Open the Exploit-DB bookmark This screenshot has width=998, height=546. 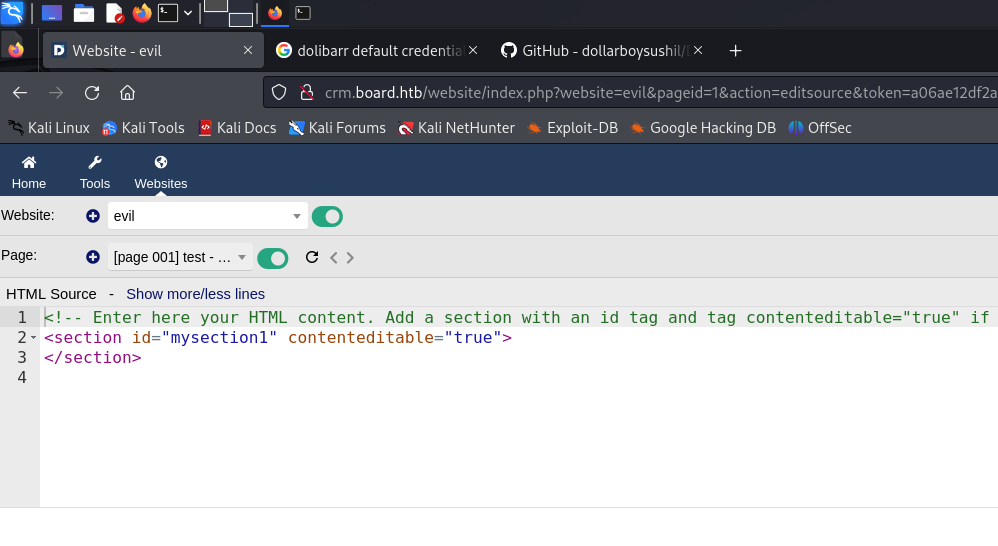574,128
